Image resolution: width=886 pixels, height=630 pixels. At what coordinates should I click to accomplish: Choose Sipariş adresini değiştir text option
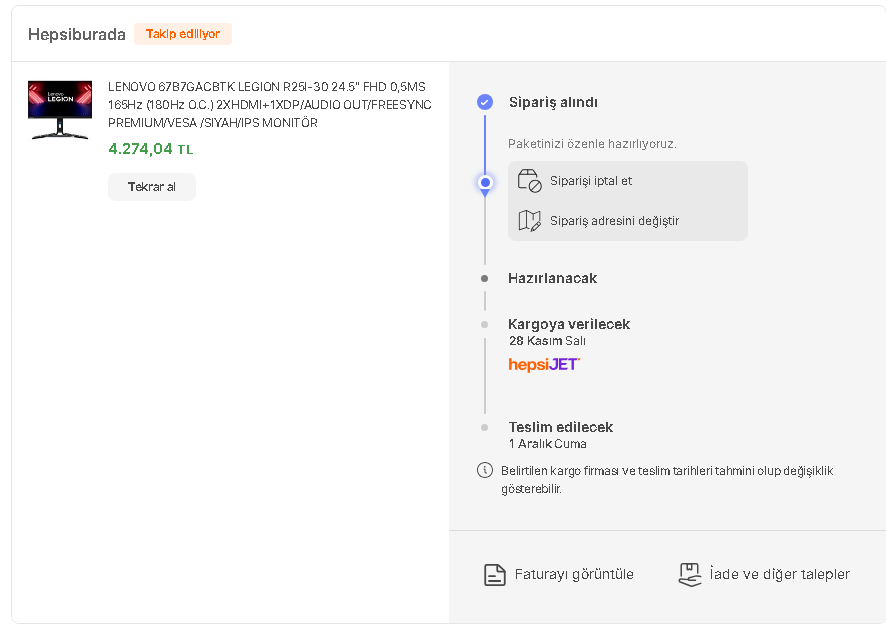pyautogui.click(x=614, y=220)
